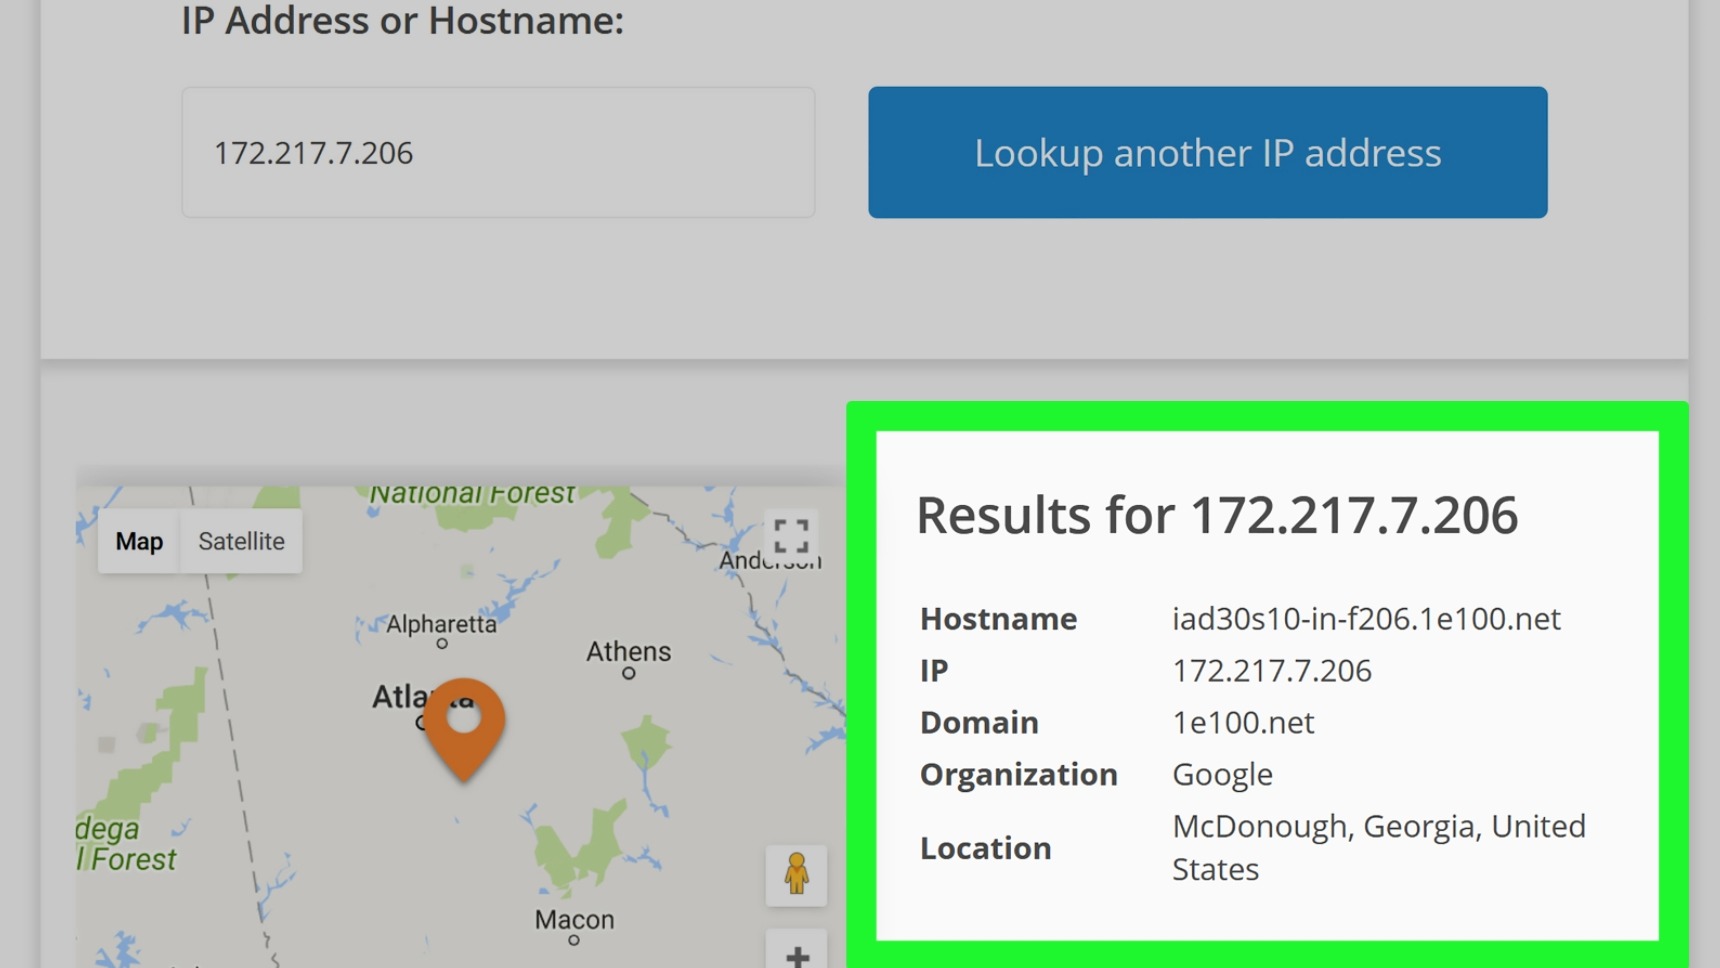Click the Domain row label
Image resolution: width=1720 pixels, height=968 pixels.
coord(979,722)
